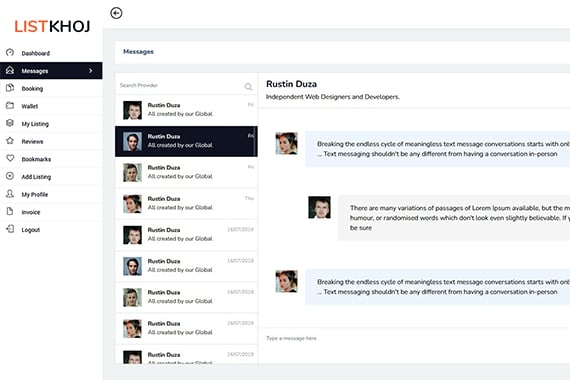Viewport: 570px width, 380px height.
Task: Click the Search Provider input field
Action: coord(186,85)
